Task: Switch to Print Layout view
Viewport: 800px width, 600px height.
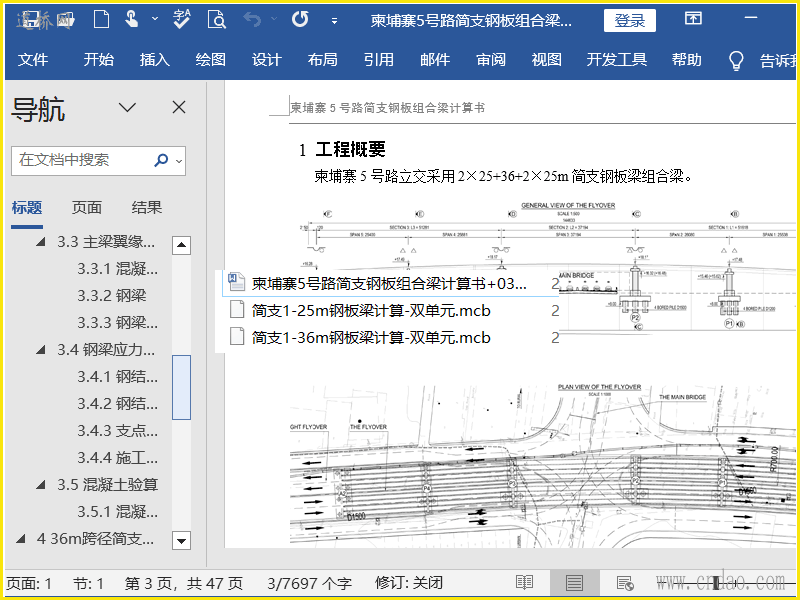Action: coord(574,583)
